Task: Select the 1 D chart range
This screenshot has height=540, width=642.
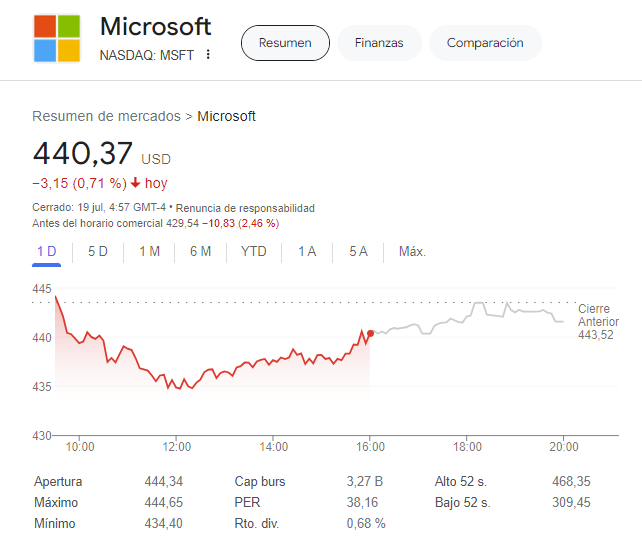Action: click(x=47, y=251)
